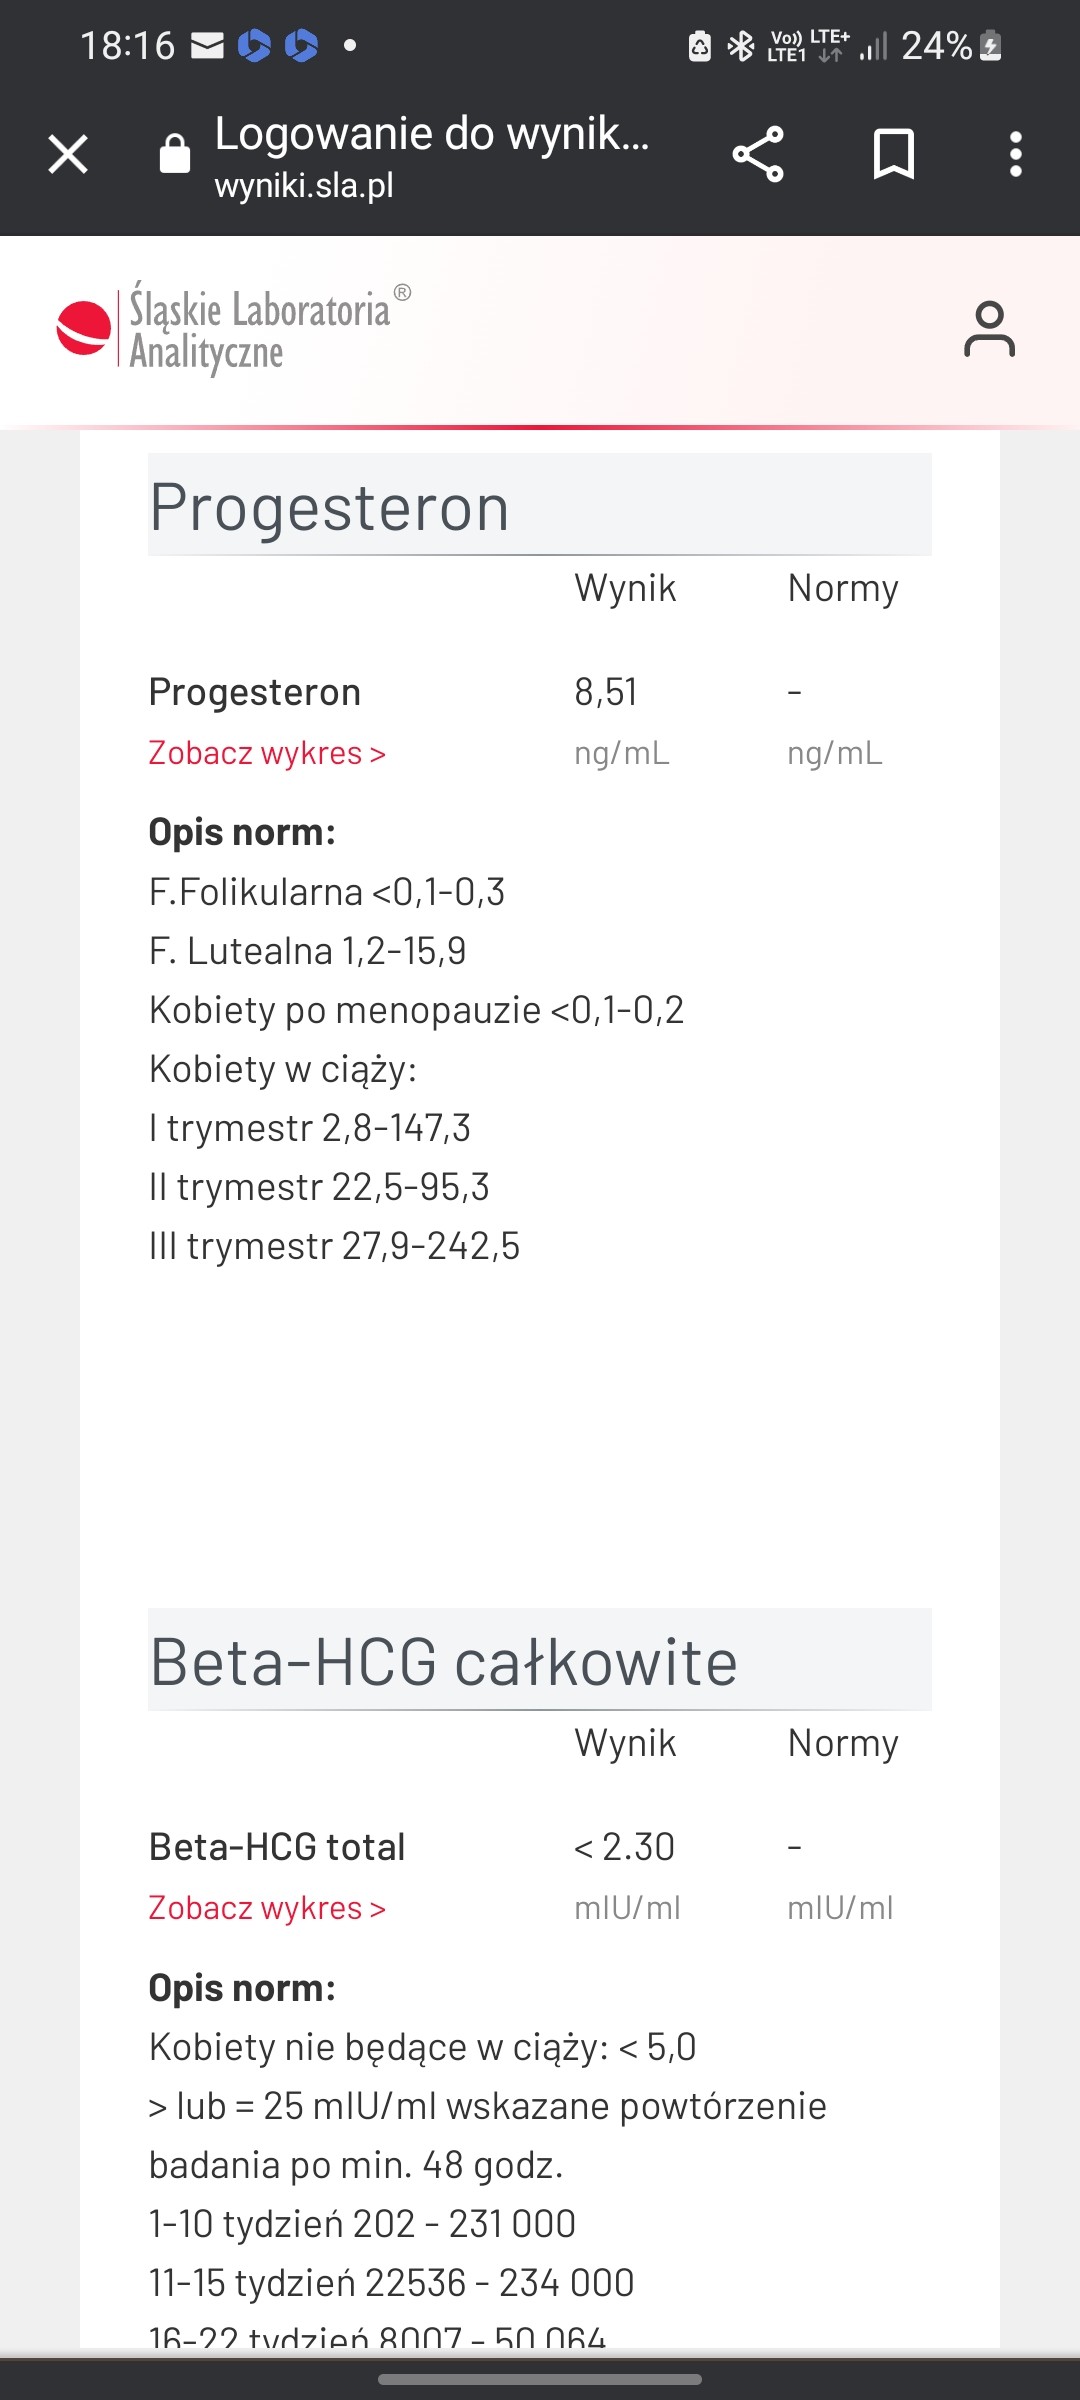Screen dimensions: 1080x2400
Task: Tap the share icon
Action: [x=758, y=155]
